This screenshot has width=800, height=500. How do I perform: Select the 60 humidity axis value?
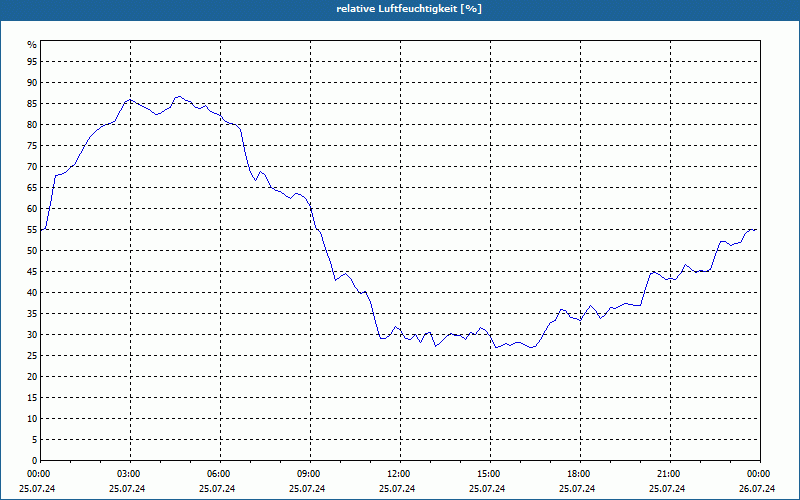pos(32,209)
